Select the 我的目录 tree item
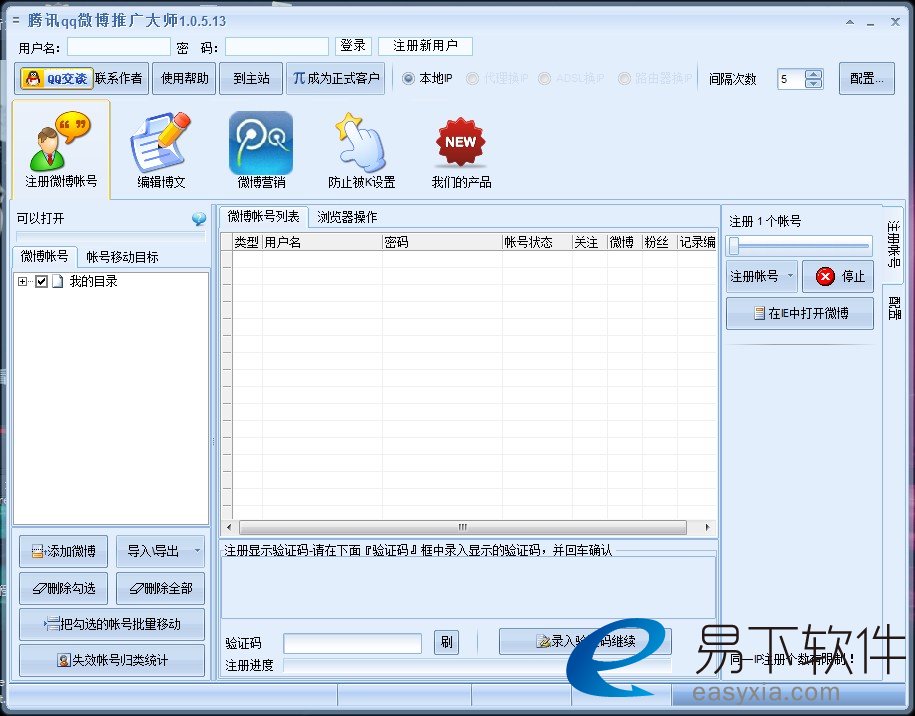 93,281
